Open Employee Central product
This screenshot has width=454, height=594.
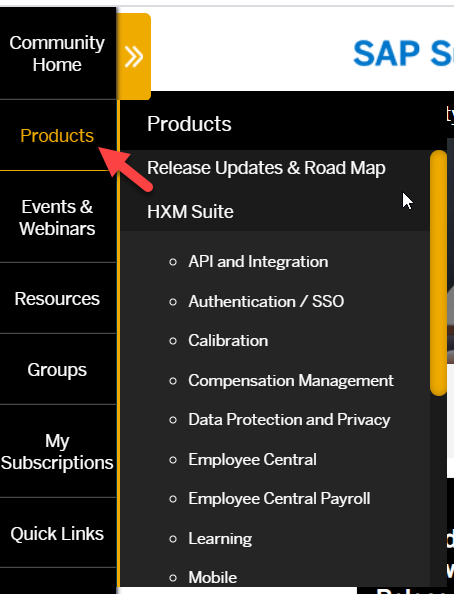click(x=252, y=460)
